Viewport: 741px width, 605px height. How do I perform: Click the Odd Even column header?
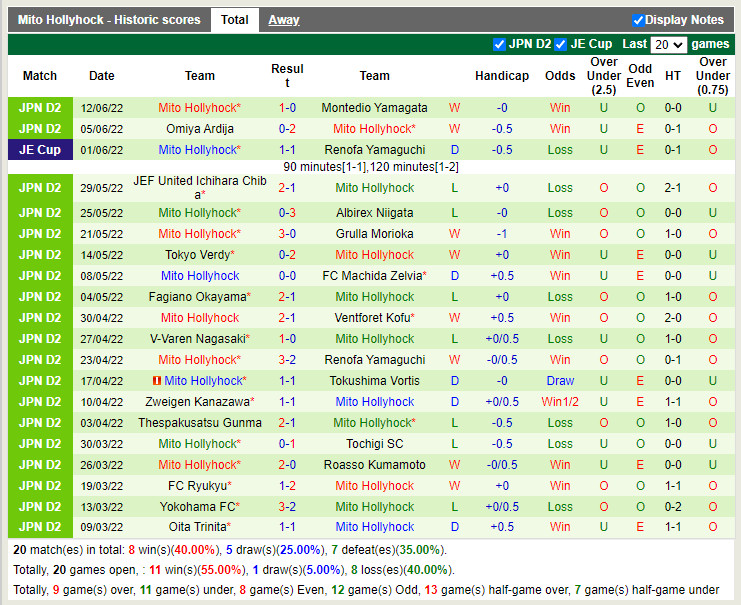(x=640, y=76)
